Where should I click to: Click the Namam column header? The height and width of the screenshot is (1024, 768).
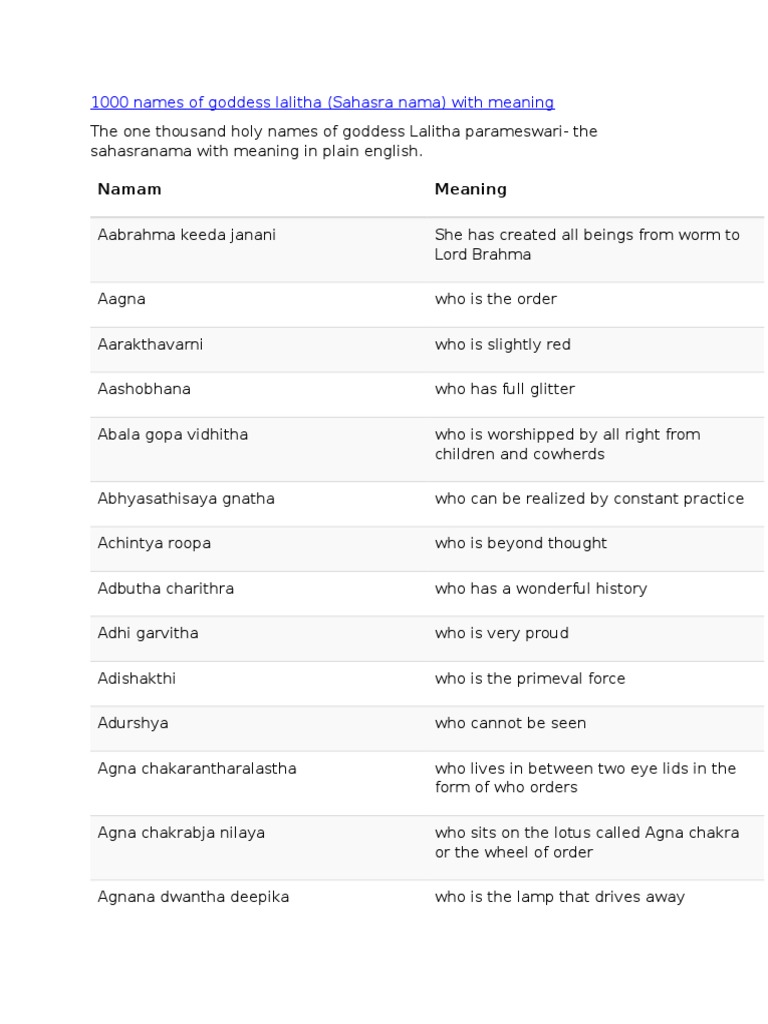[x=129, y=189]
